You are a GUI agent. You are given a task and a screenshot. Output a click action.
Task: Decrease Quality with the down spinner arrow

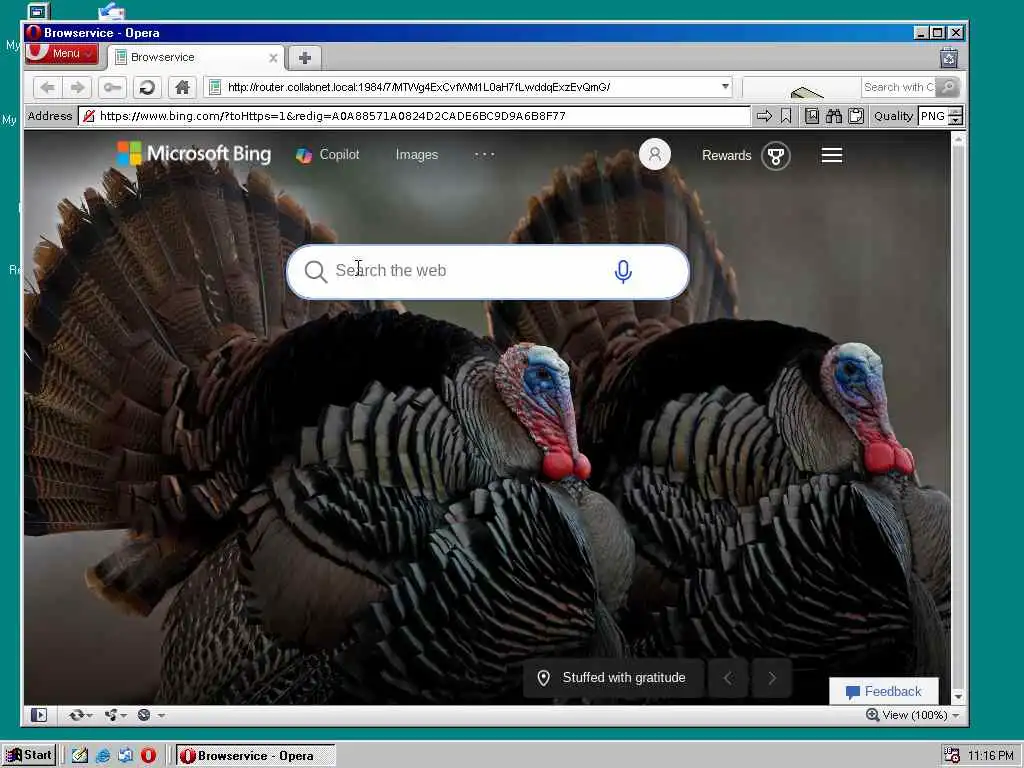point(955,121)
